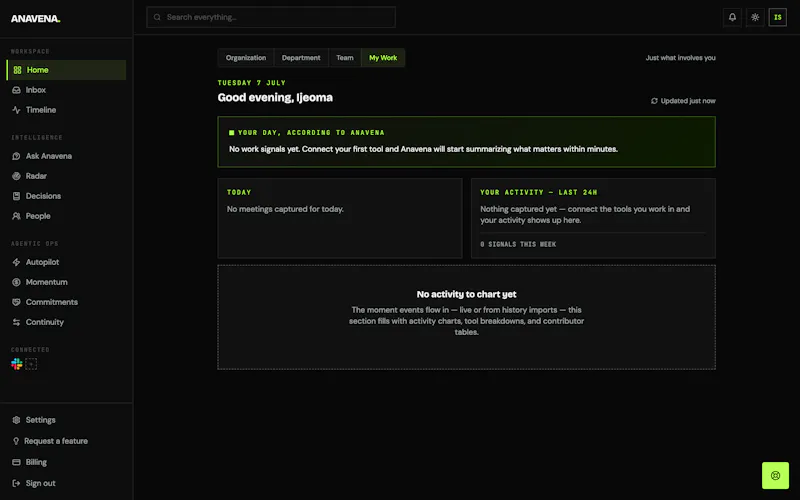Screen dimensions: 800x500
Task: Click 'No activity to chart yet' heading
Action: click(x=466, y=294)
